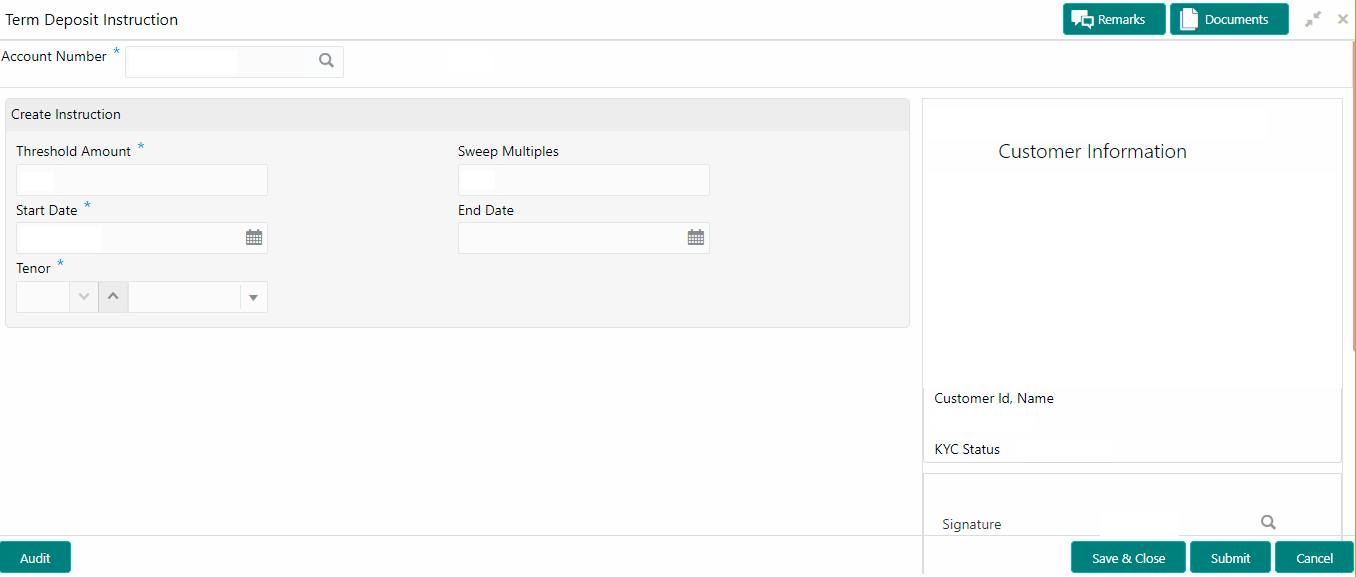Submit the term deposit instruction
Viewport: 1356px width, 577px height.
[1230, 558]
